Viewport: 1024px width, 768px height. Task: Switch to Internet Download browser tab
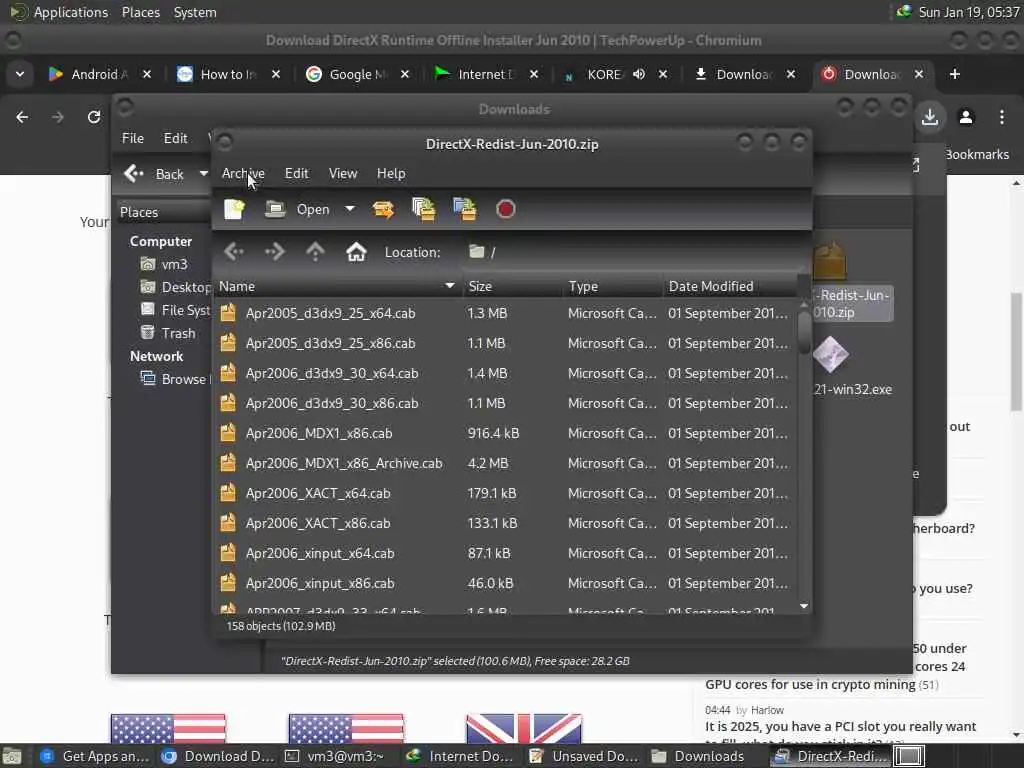click(485, 74)
